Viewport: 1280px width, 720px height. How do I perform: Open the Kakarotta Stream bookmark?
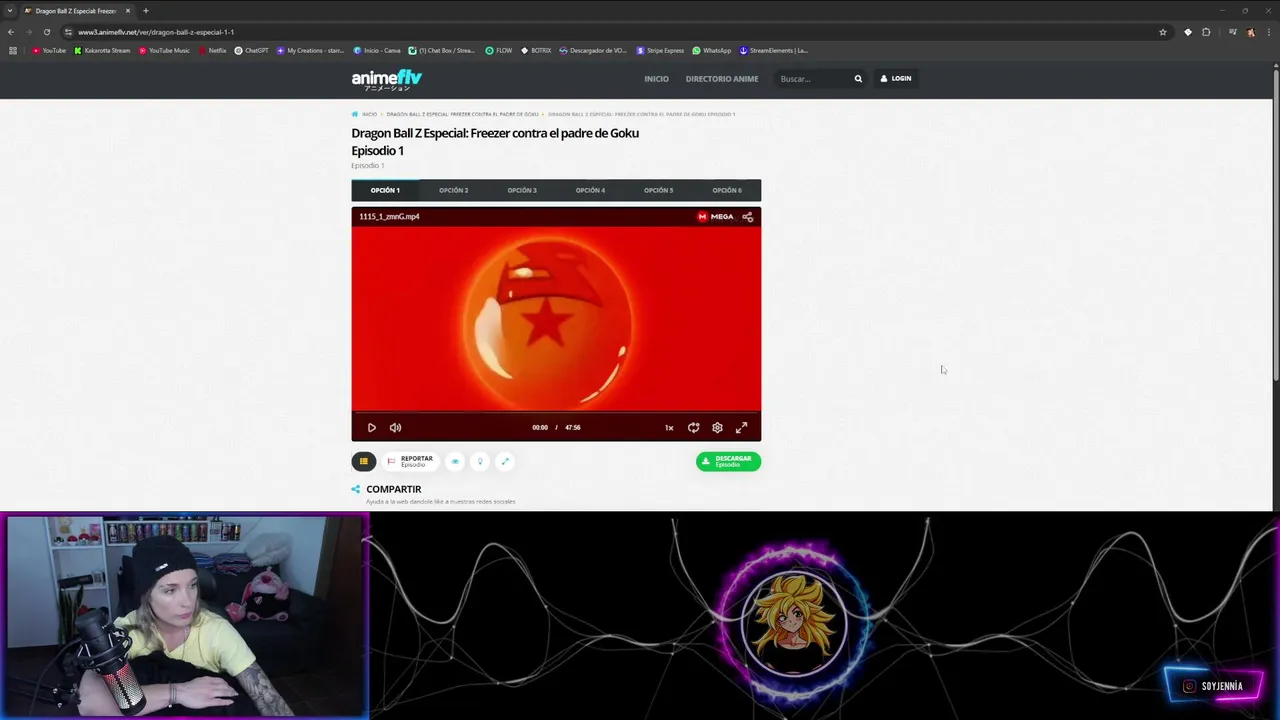[x=102, y=50]
